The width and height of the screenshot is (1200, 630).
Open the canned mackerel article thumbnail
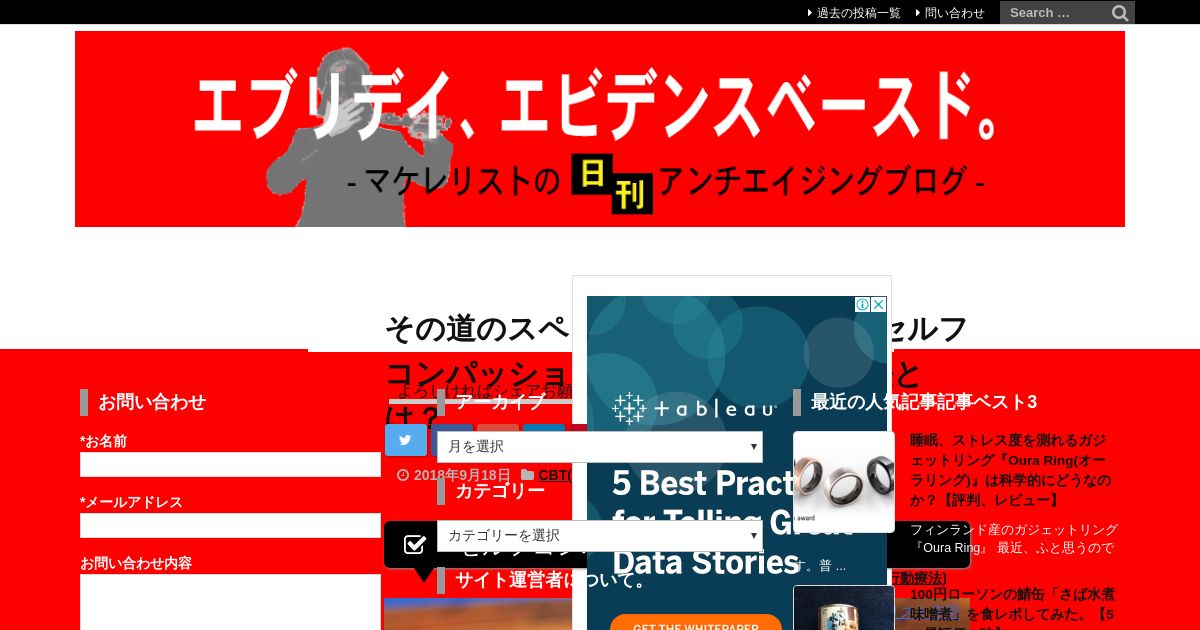(x=844, y=608)
